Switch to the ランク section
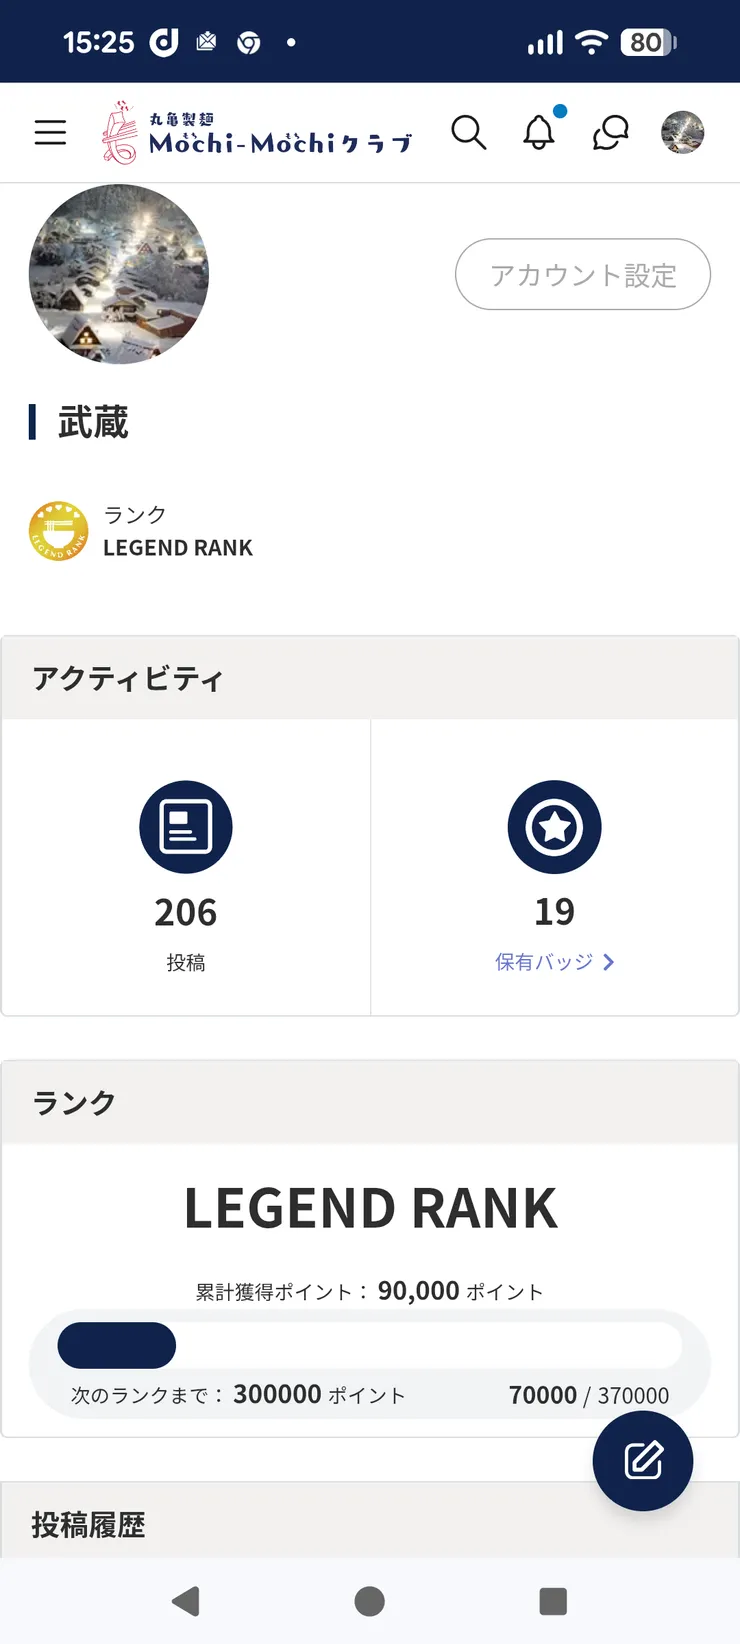This screenshot has width=740, height=1644. coord(73,1102)
